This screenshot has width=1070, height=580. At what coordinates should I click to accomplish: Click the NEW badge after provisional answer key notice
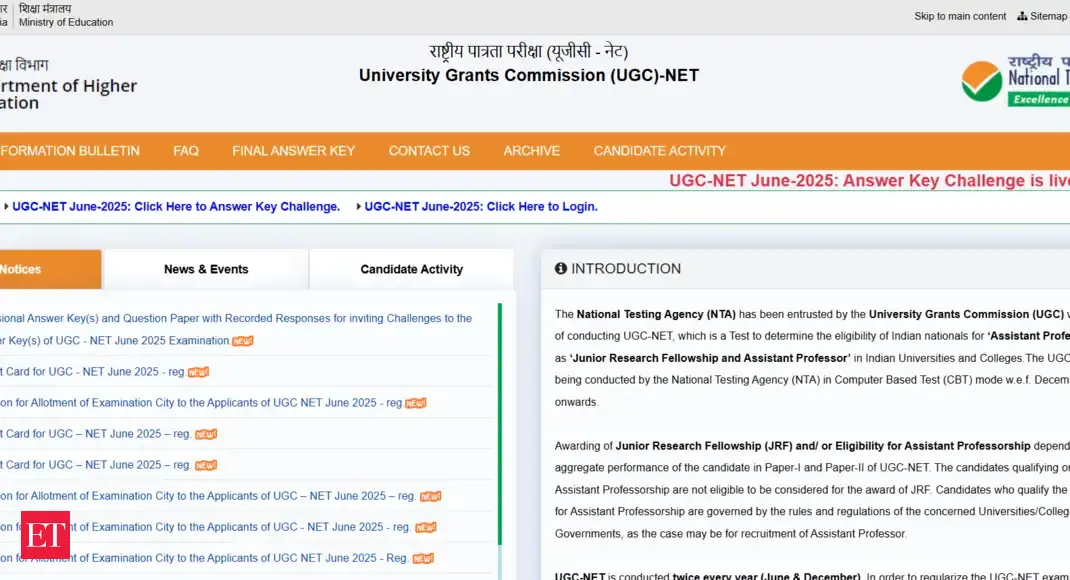[x=243, y=341]
